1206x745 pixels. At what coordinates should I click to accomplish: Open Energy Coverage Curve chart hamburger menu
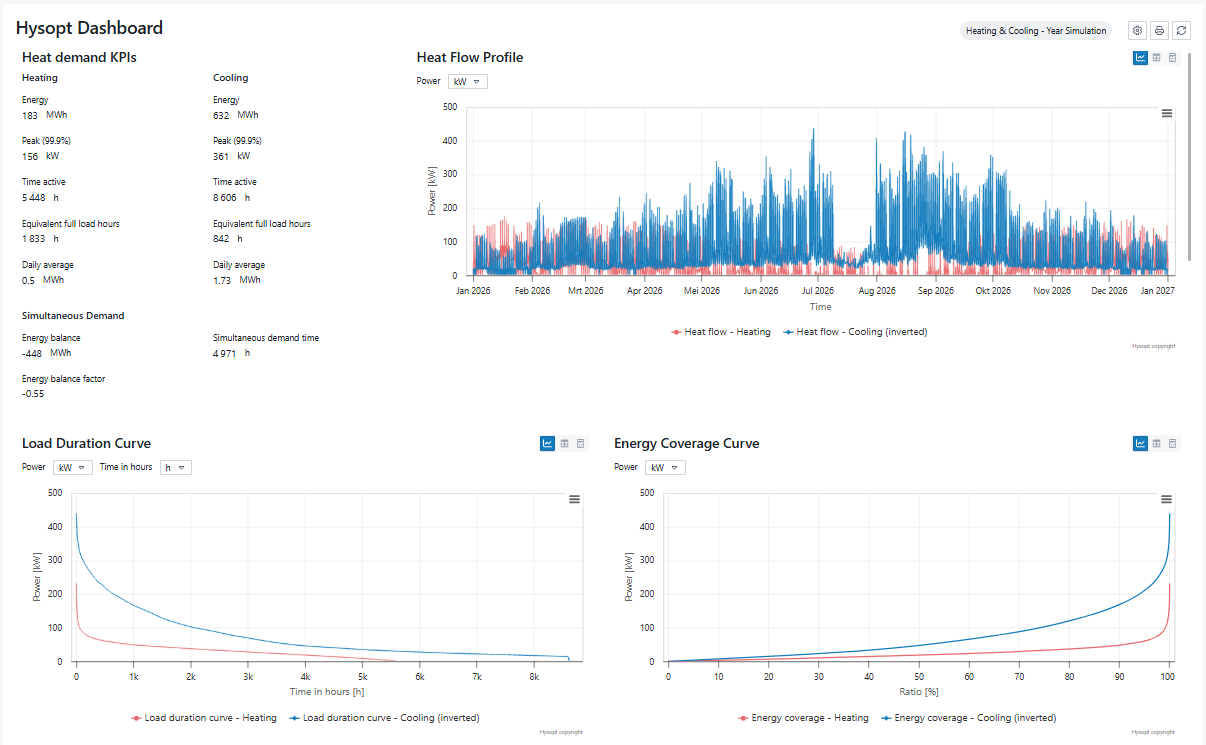[1166, 499]
